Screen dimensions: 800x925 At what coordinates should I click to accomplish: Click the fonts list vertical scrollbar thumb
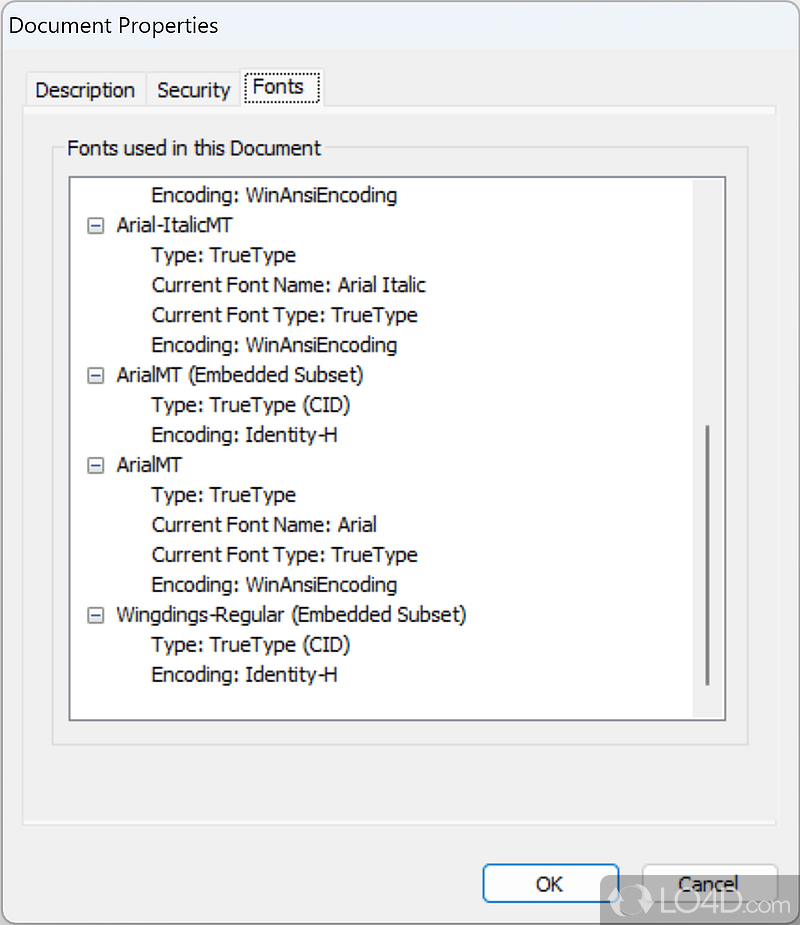707,555
